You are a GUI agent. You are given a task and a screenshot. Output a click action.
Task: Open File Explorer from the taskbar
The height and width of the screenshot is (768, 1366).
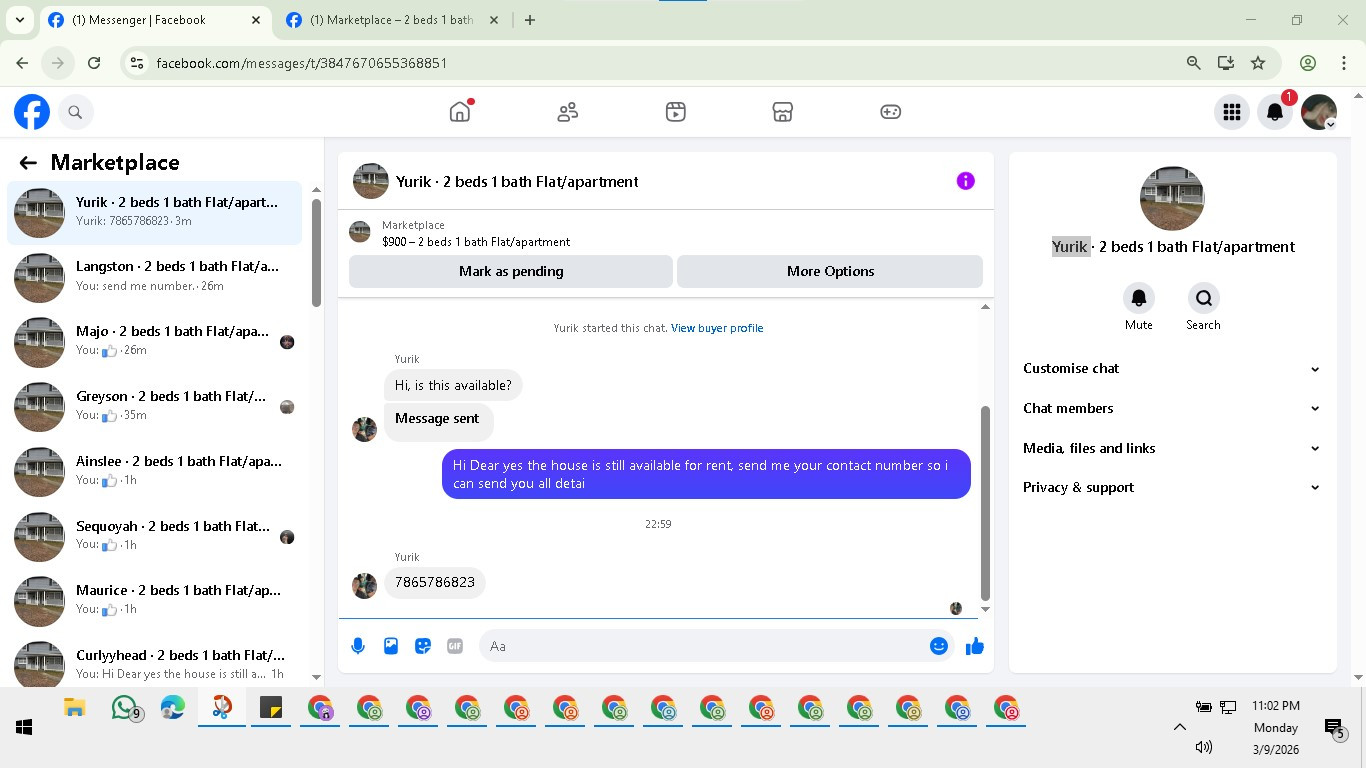click(x=74, y=709)
